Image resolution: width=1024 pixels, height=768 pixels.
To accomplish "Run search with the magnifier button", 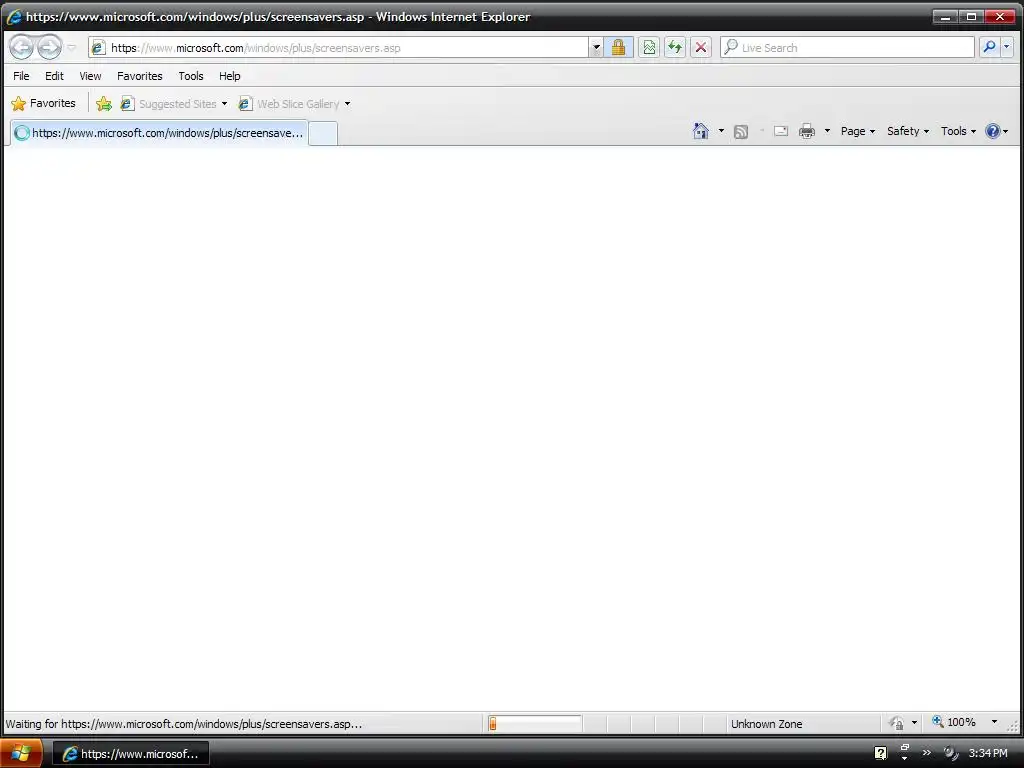I will tap(989, 47).
